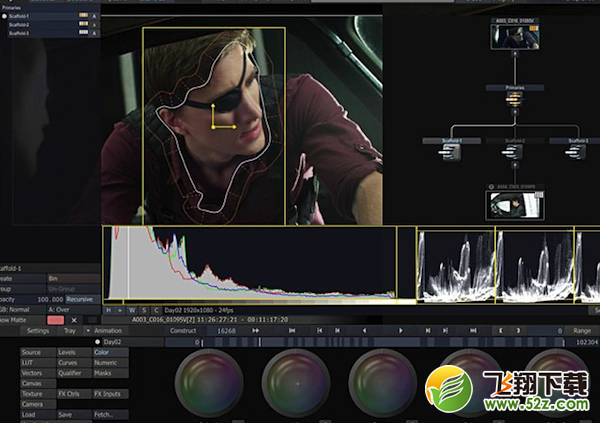Play the sequence forward
The width and height of the screenshot is (600, 423).
(401, 330)
